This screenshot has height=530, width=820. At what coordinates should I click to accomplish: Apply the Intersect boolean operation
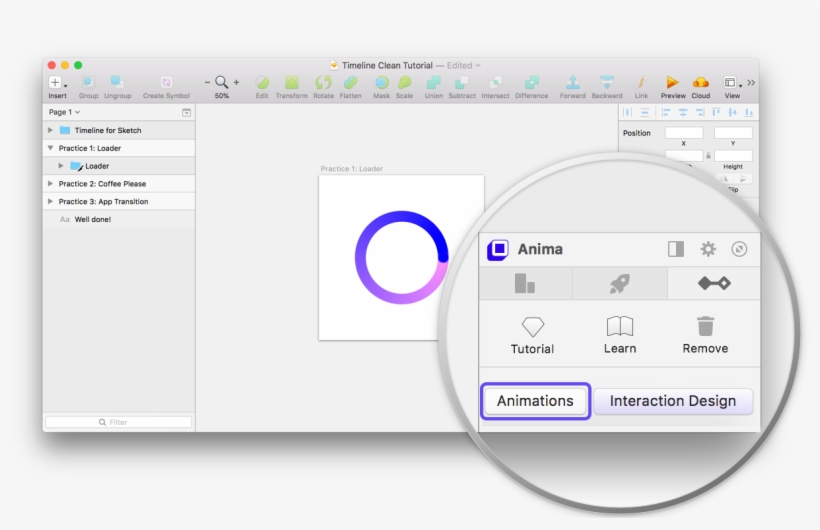[x=495, y=82]
